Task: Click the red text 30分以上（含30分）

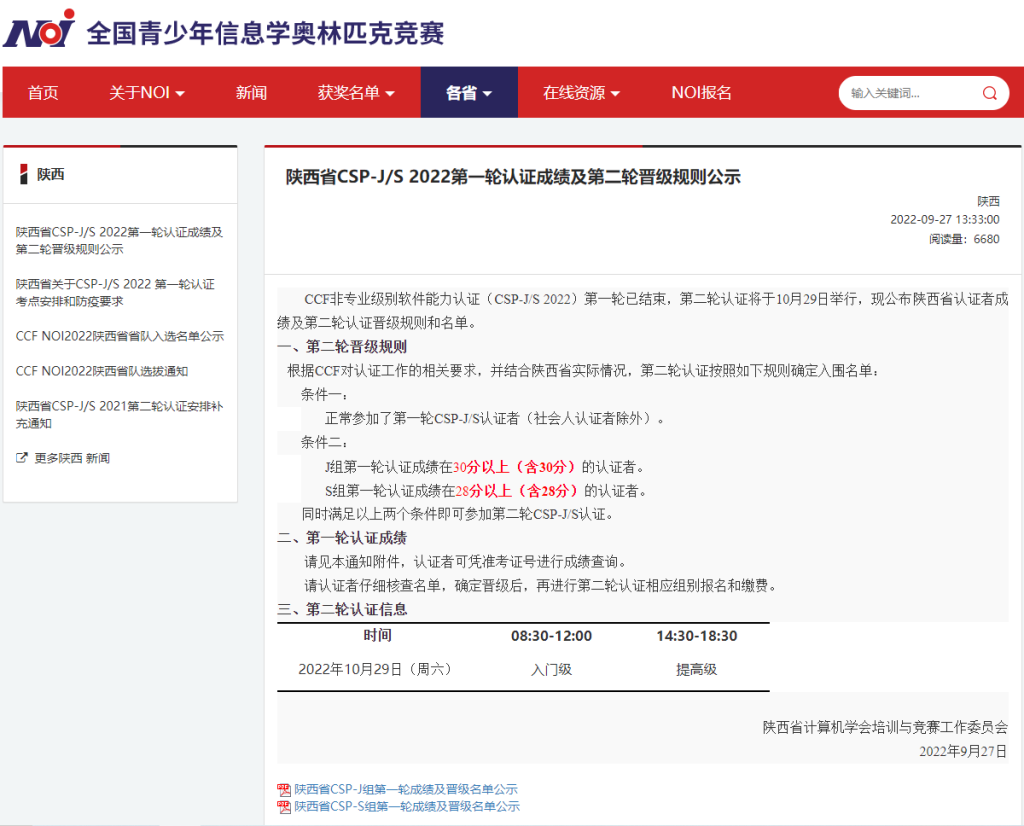Action: (515, 467)
